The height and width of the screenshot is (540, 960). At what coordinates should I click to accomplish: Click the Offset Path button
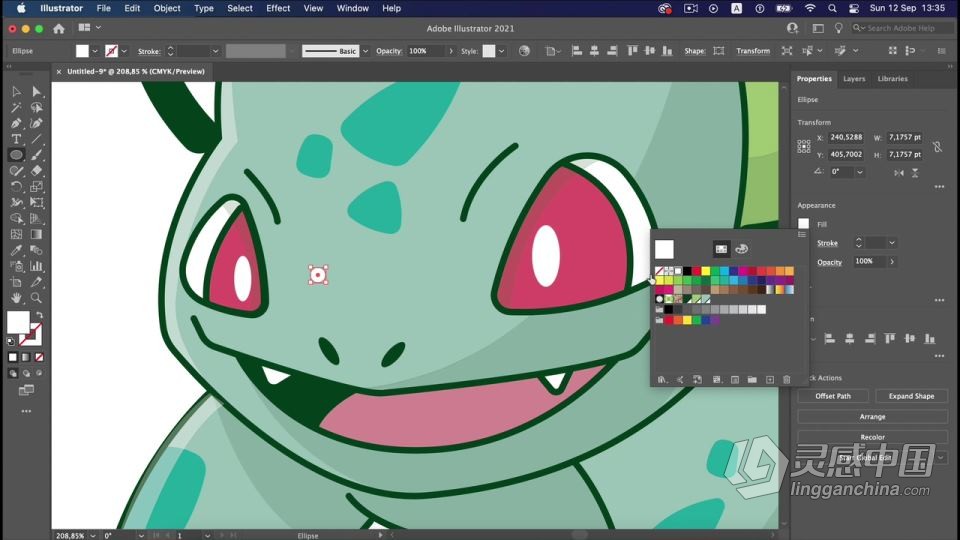(833, 396)
